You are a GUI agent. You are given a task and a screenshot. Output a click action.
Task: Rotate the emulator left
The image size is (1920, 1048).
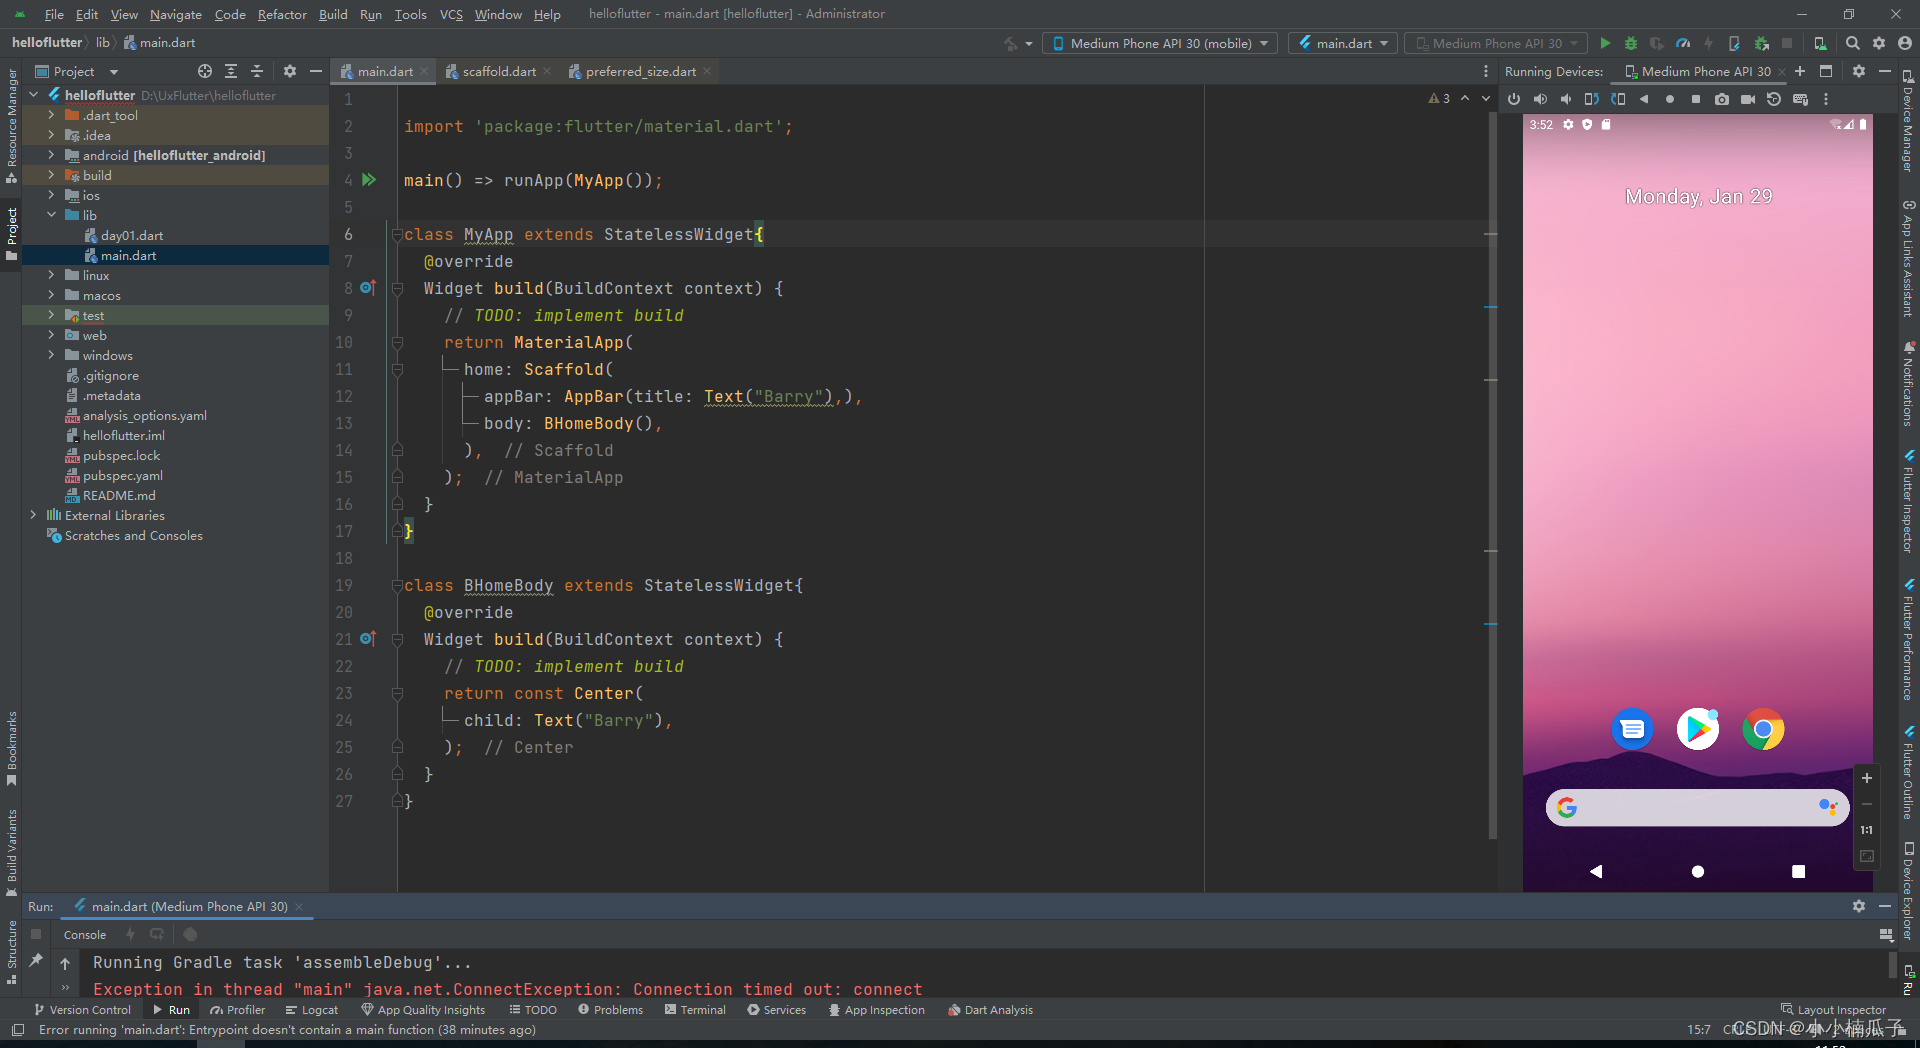(x=1592, y=99)
